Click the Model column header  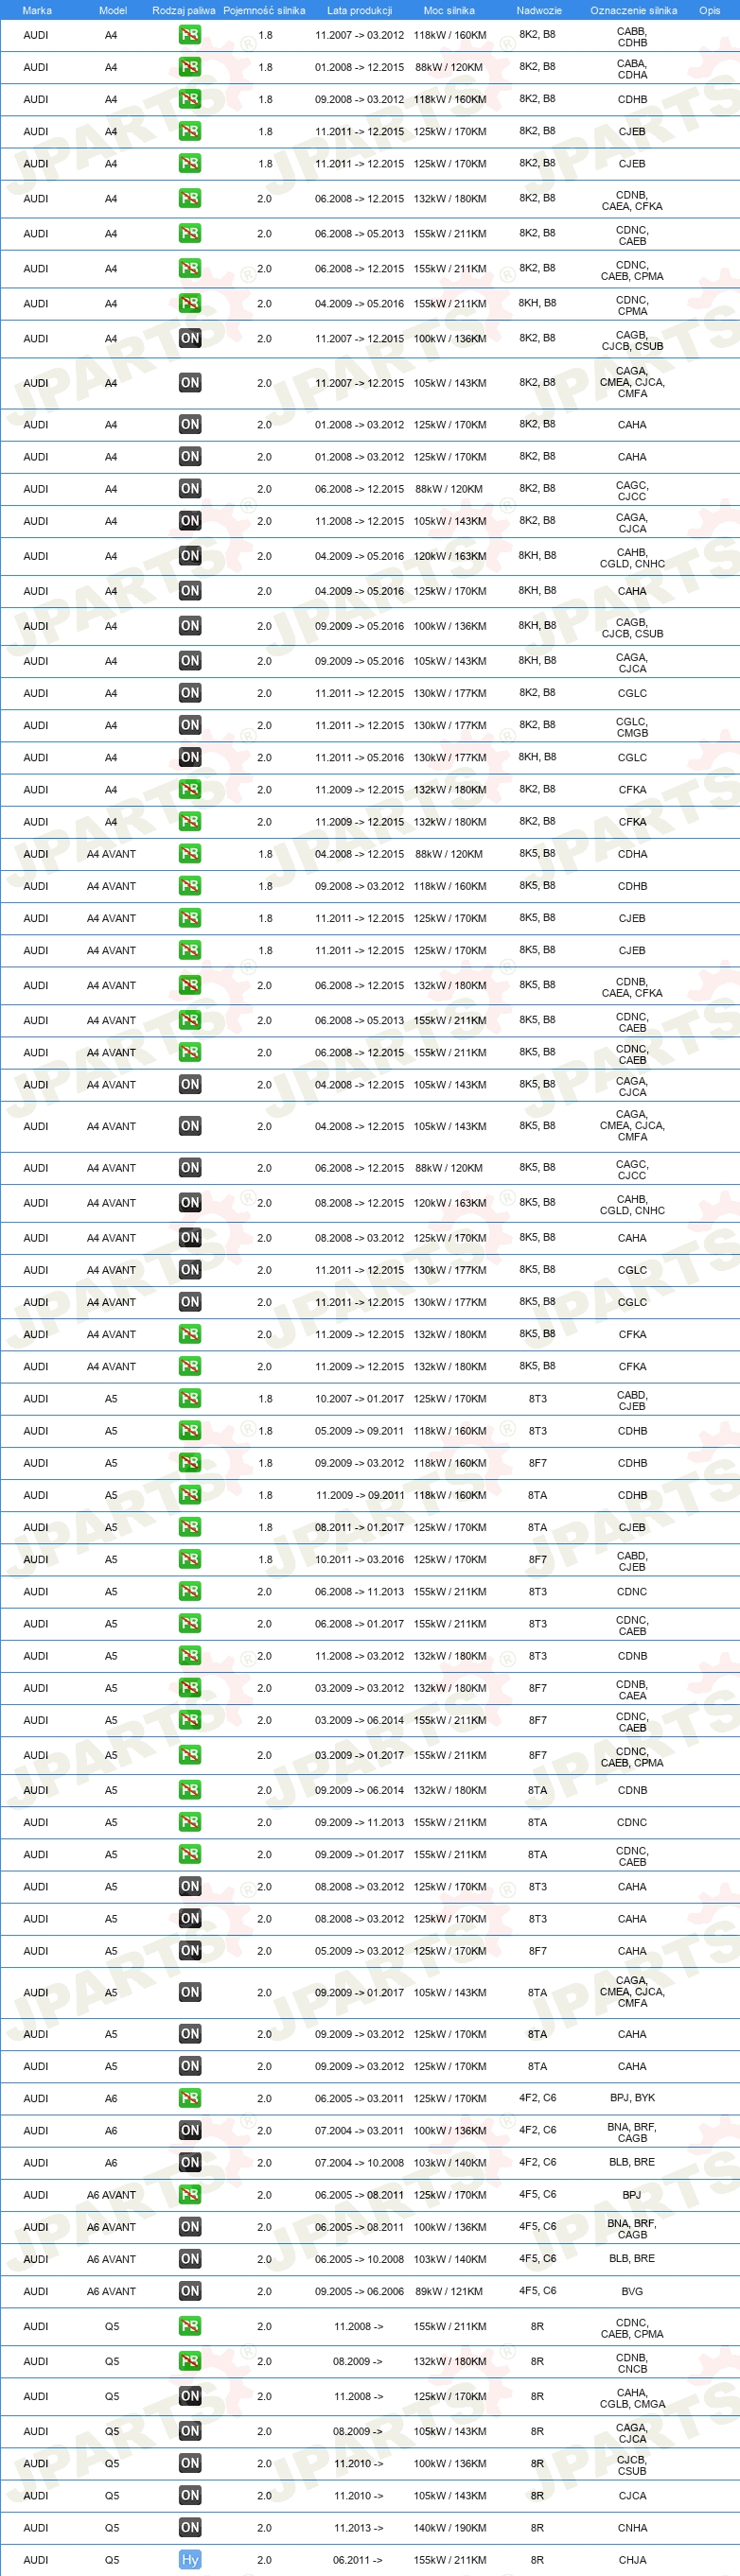point(113,10)
